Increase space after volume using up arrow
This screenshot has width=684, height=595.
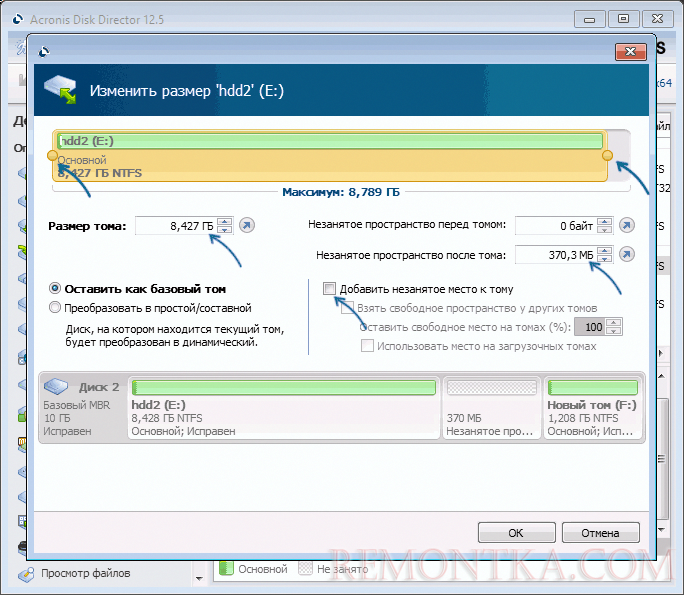(x=605, y=250)
